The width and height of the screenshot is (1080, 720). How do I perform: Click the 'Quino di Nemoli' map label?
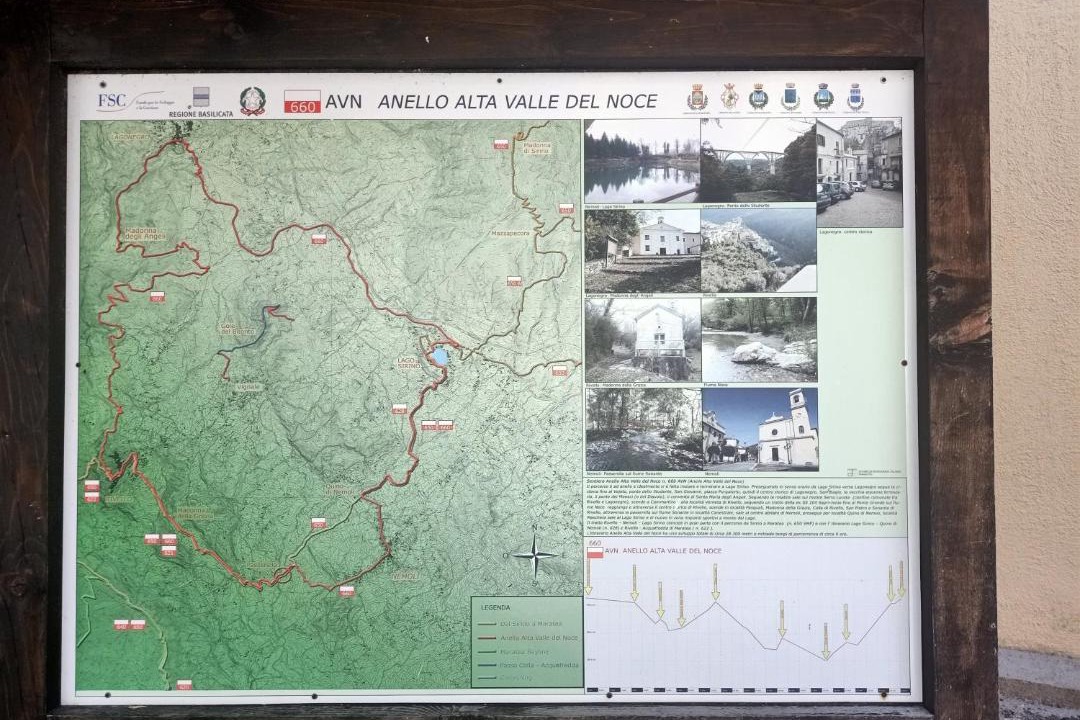tap(338, 489)
